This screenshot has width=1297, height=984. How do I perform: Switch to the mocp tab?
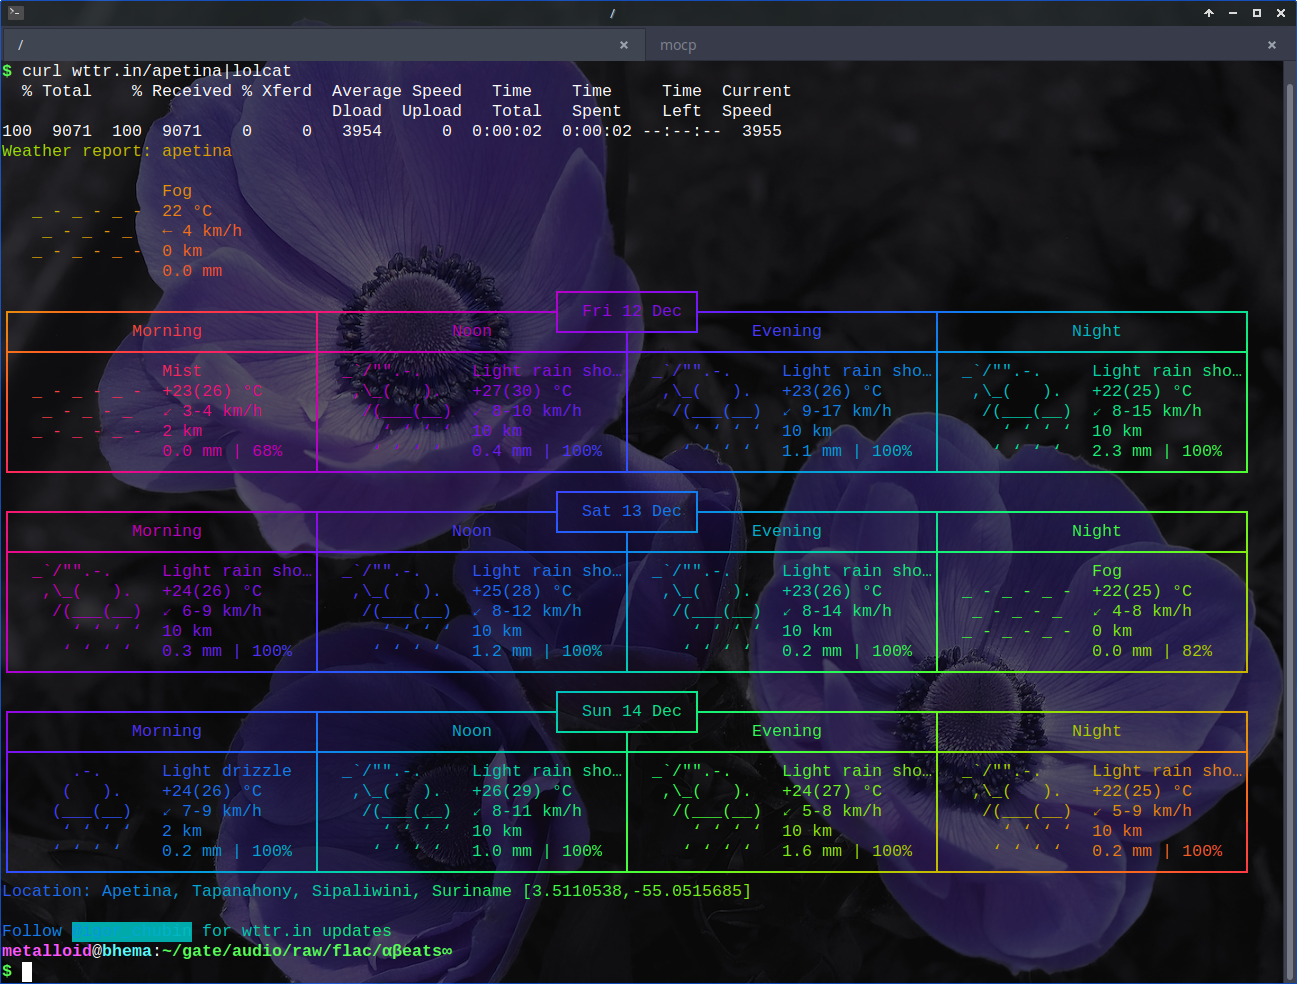click(678, 45)
